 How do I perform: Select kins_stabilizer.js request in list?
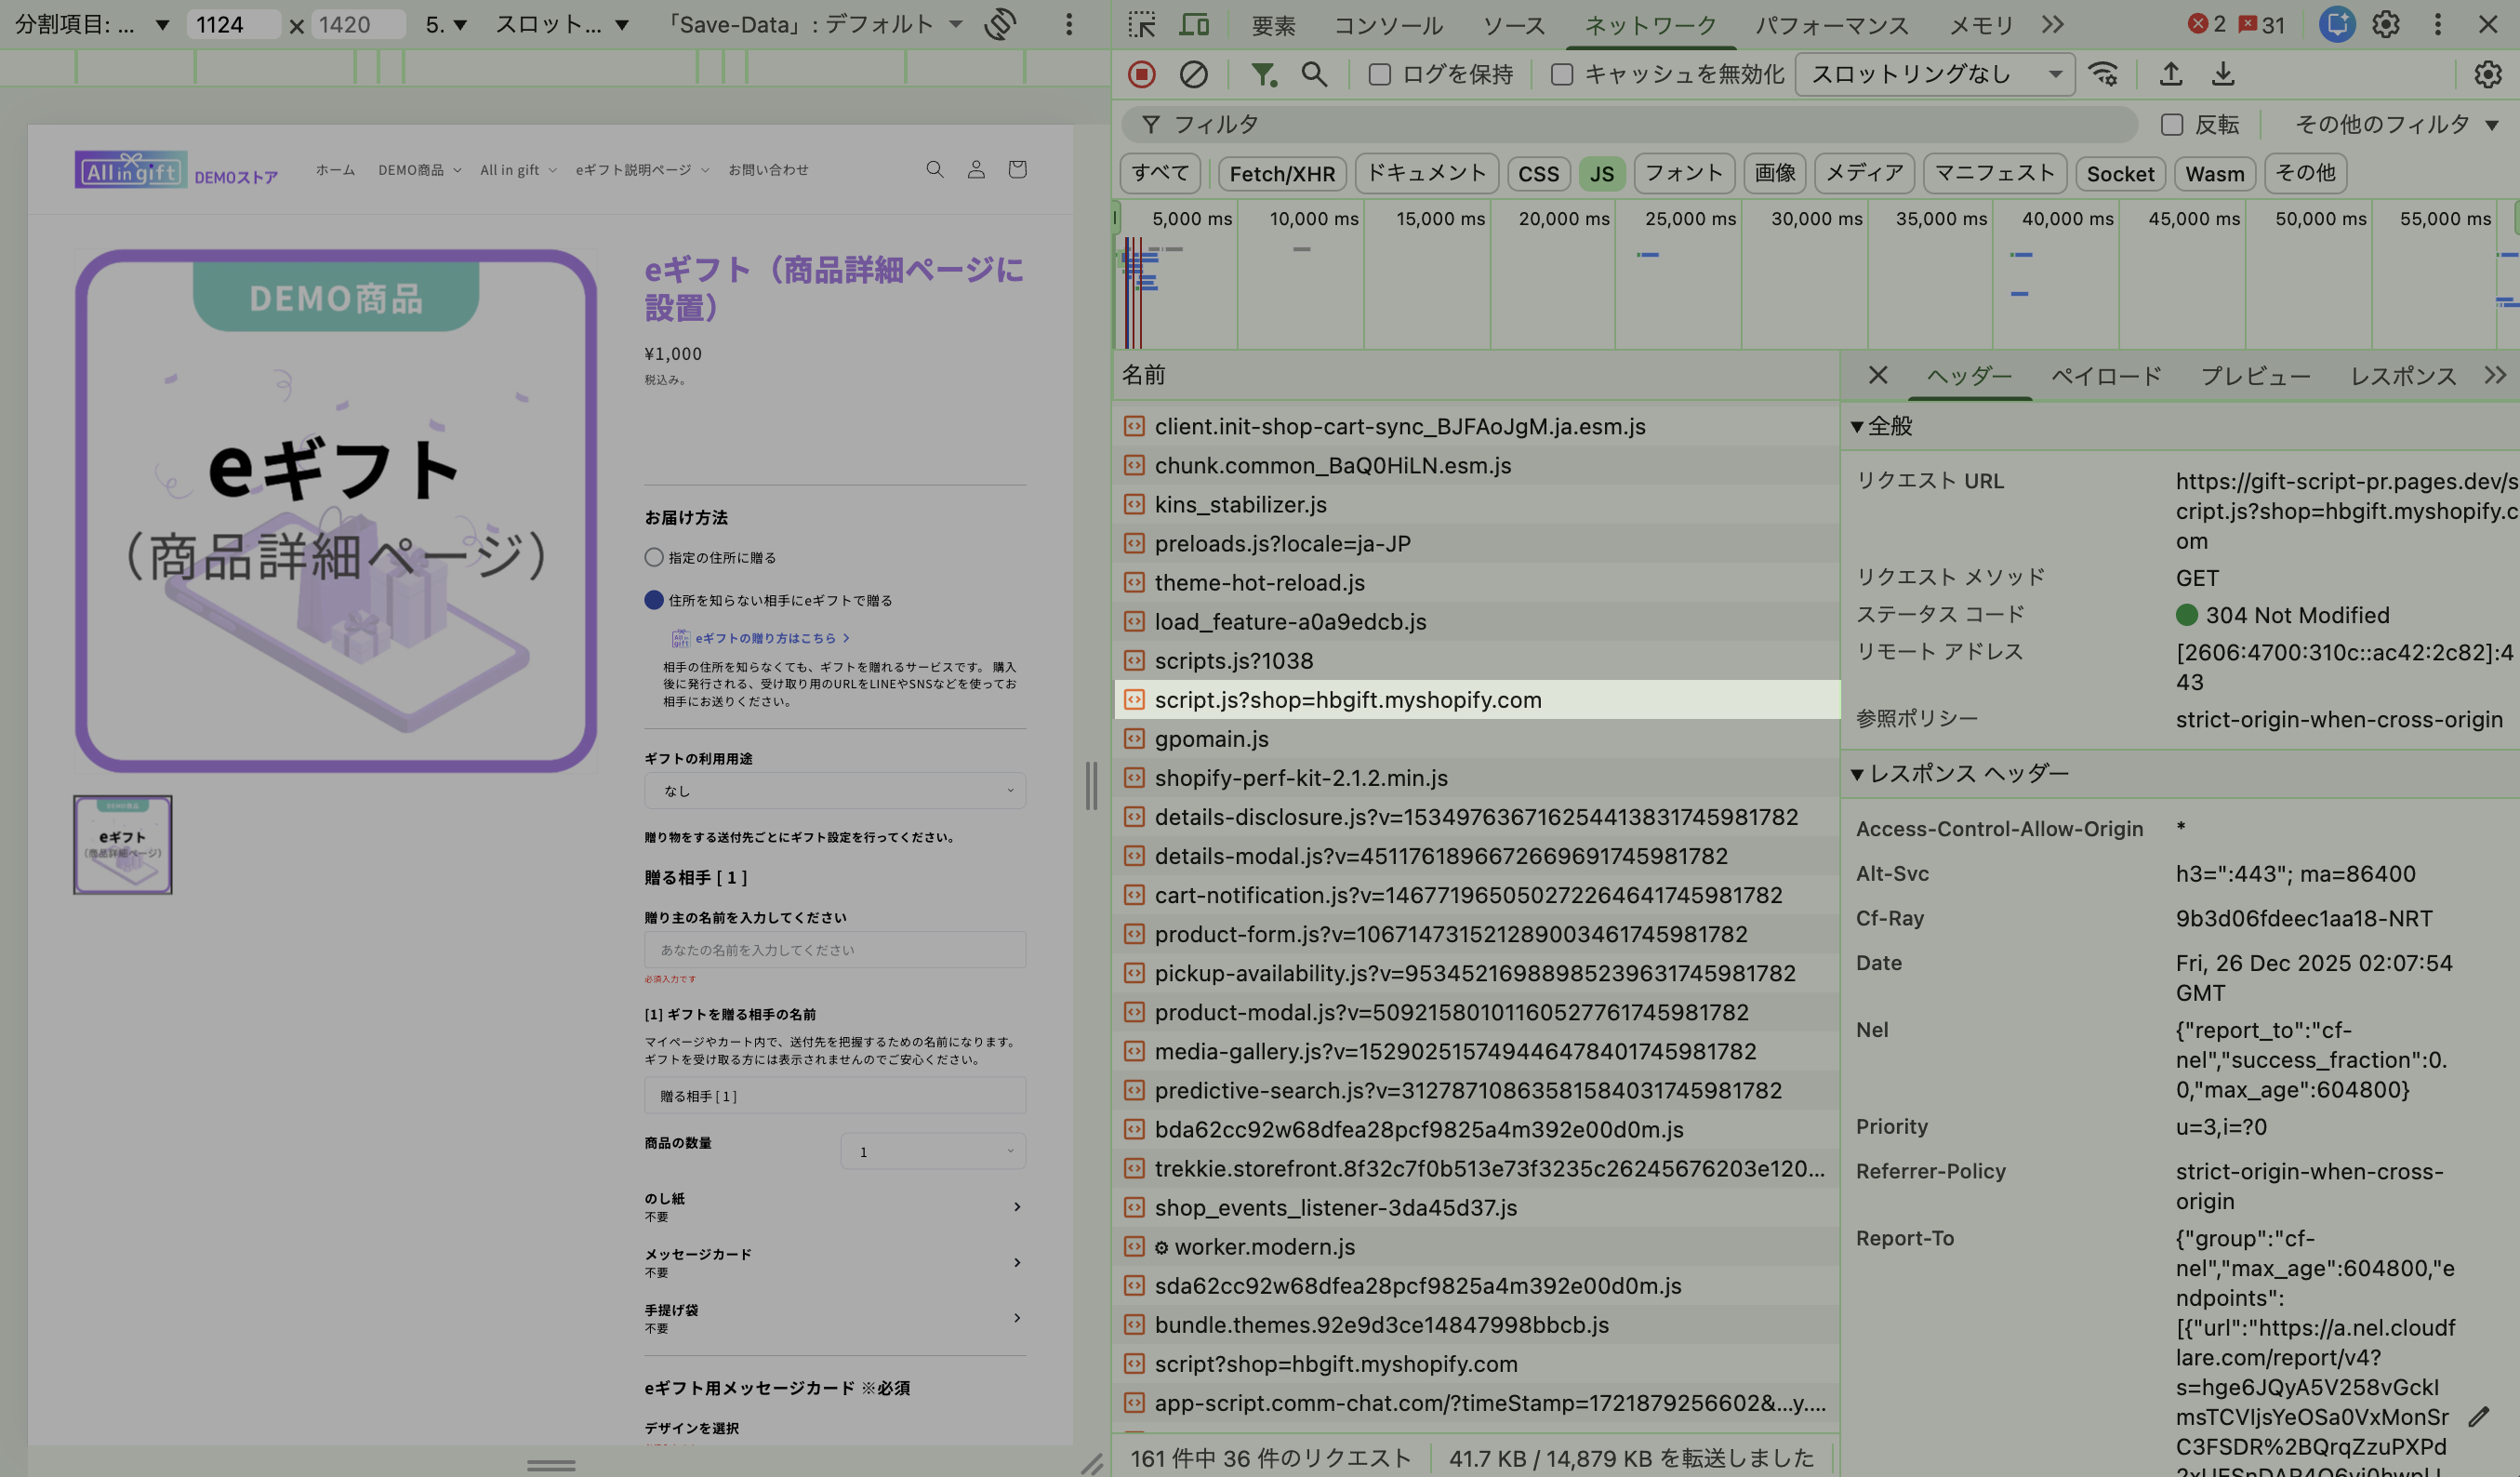pyautogui.click(x=1240, y=505)
